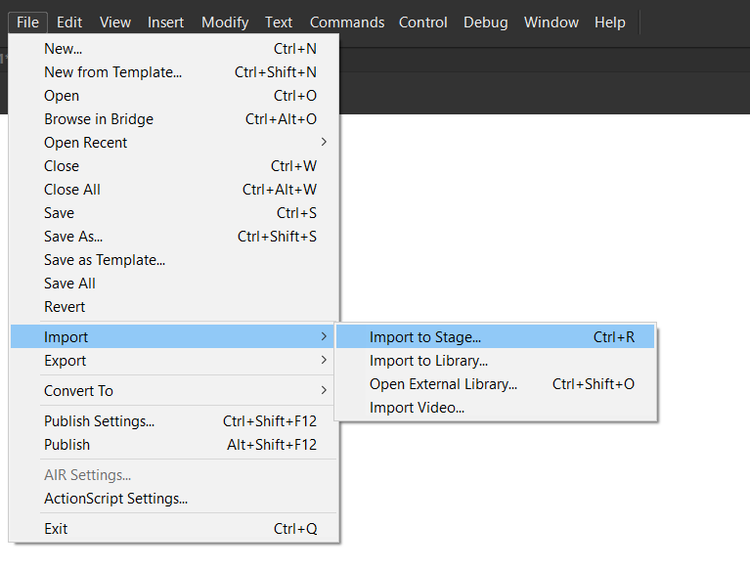750x570 pixels.
Task: Open the Help menu
Action: click(609, 22)
